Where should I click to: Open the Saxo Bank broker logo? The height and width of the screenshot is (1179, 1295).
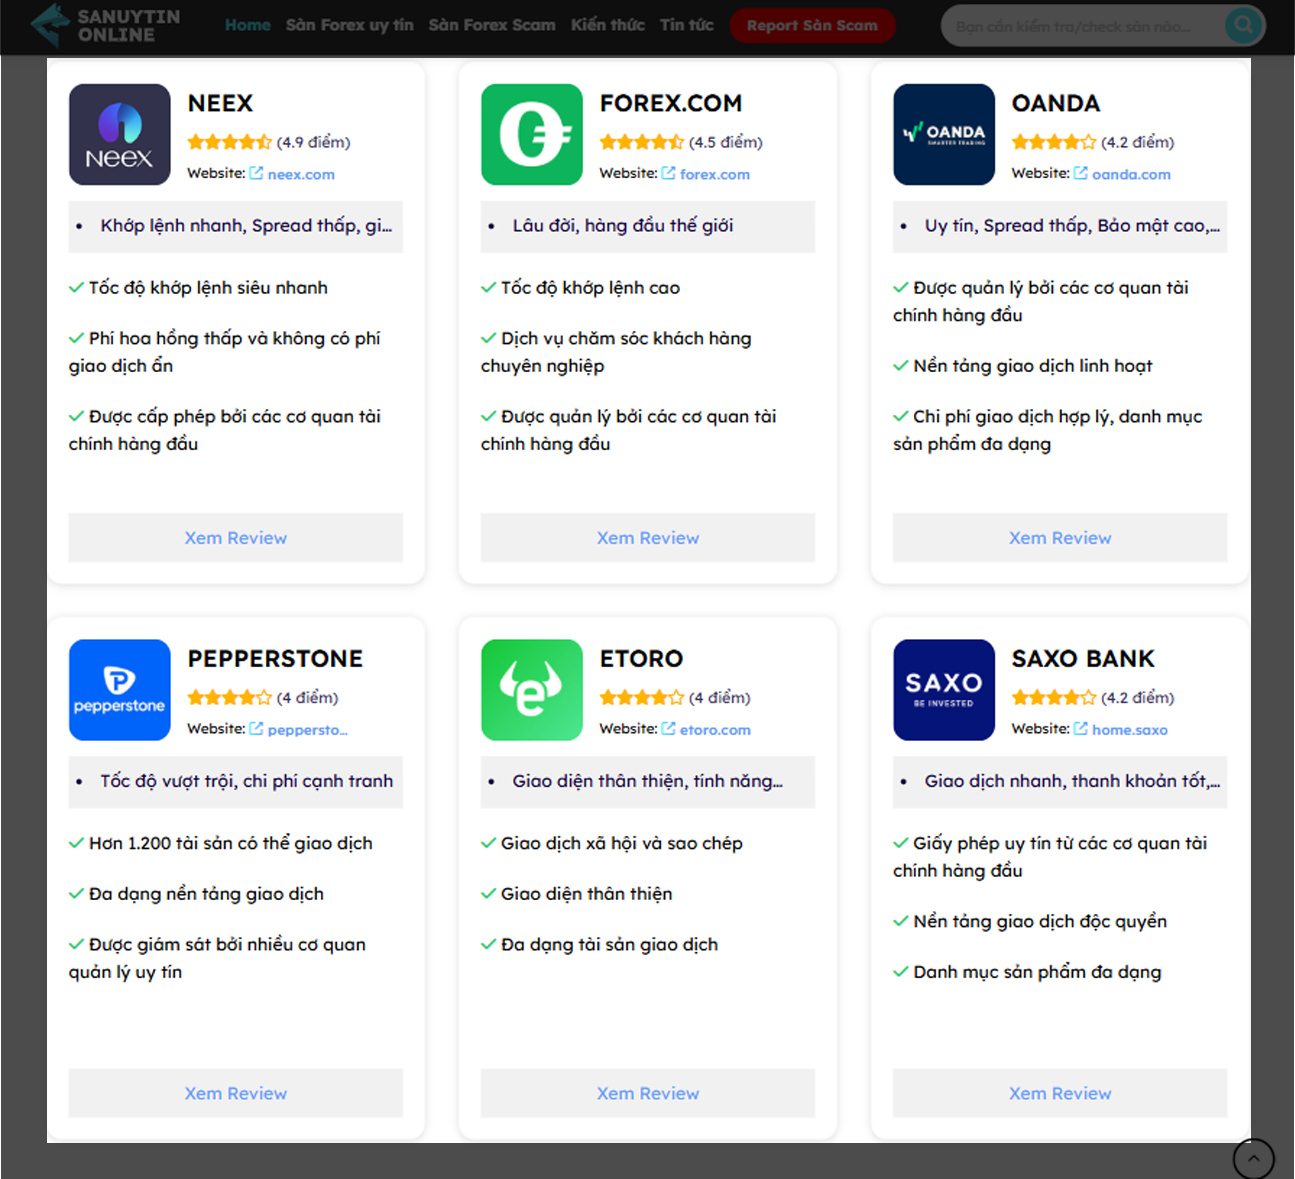point(944,690)
